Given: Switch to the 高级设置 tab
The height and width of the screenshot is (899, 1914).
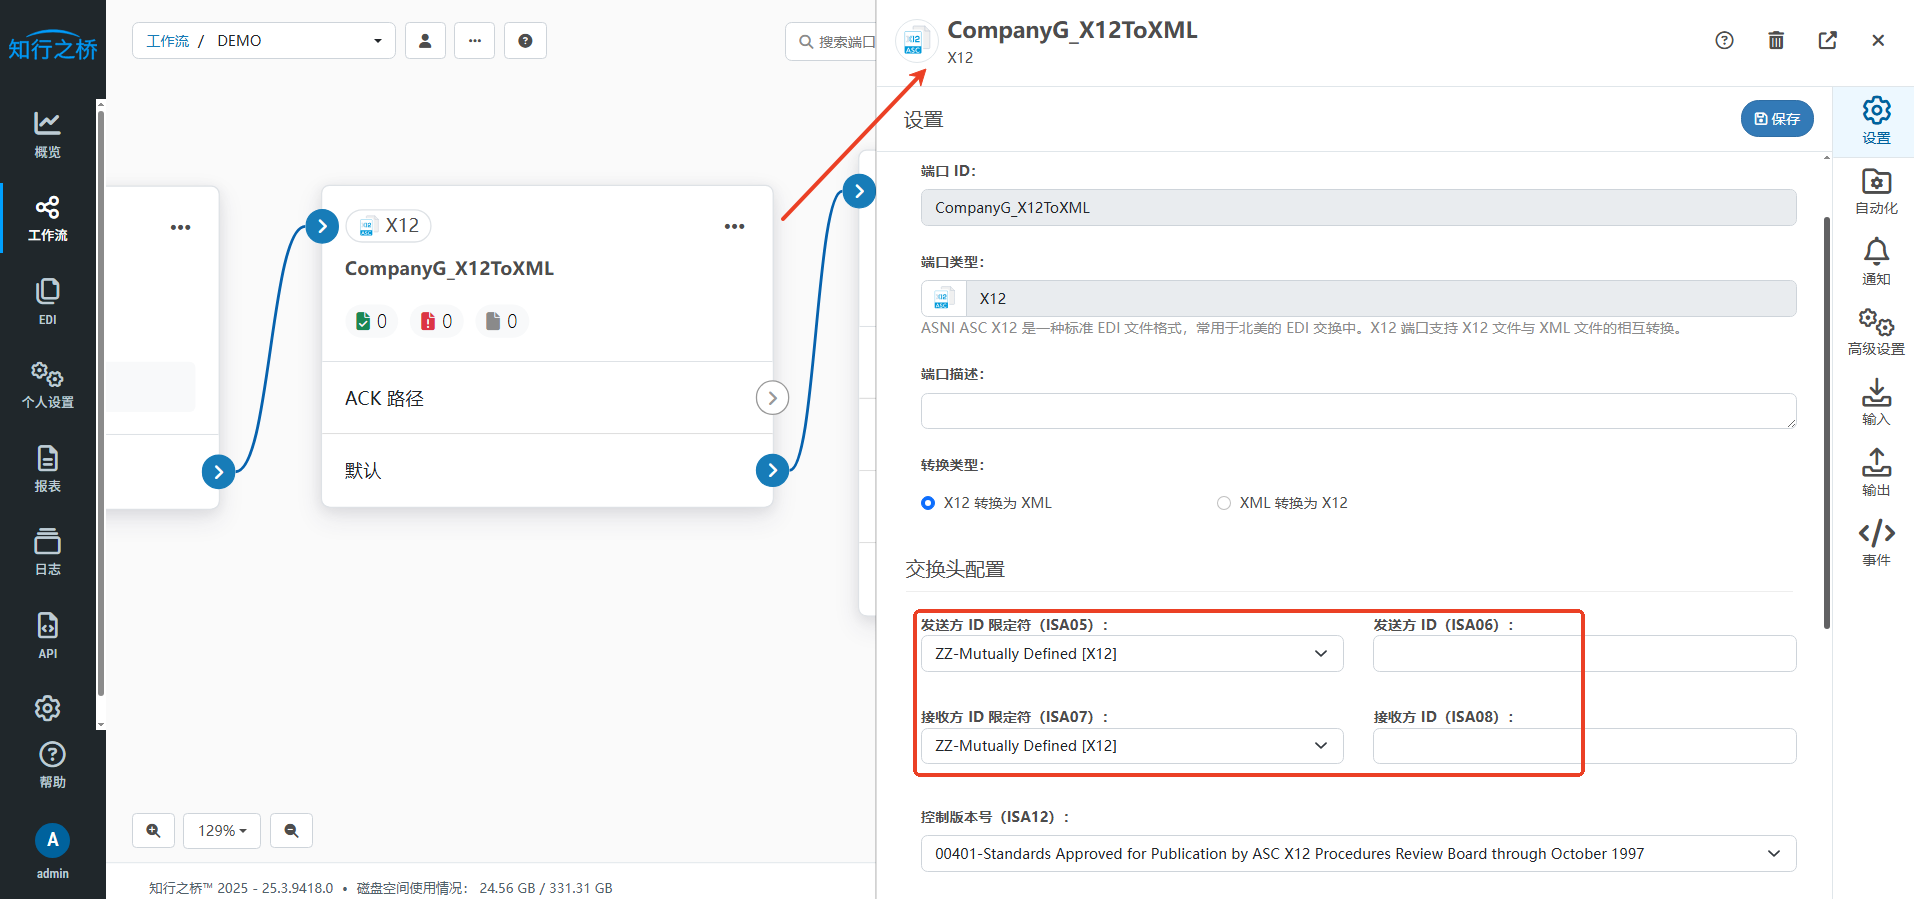Looking at the screenshot, I should [1876, 332].
